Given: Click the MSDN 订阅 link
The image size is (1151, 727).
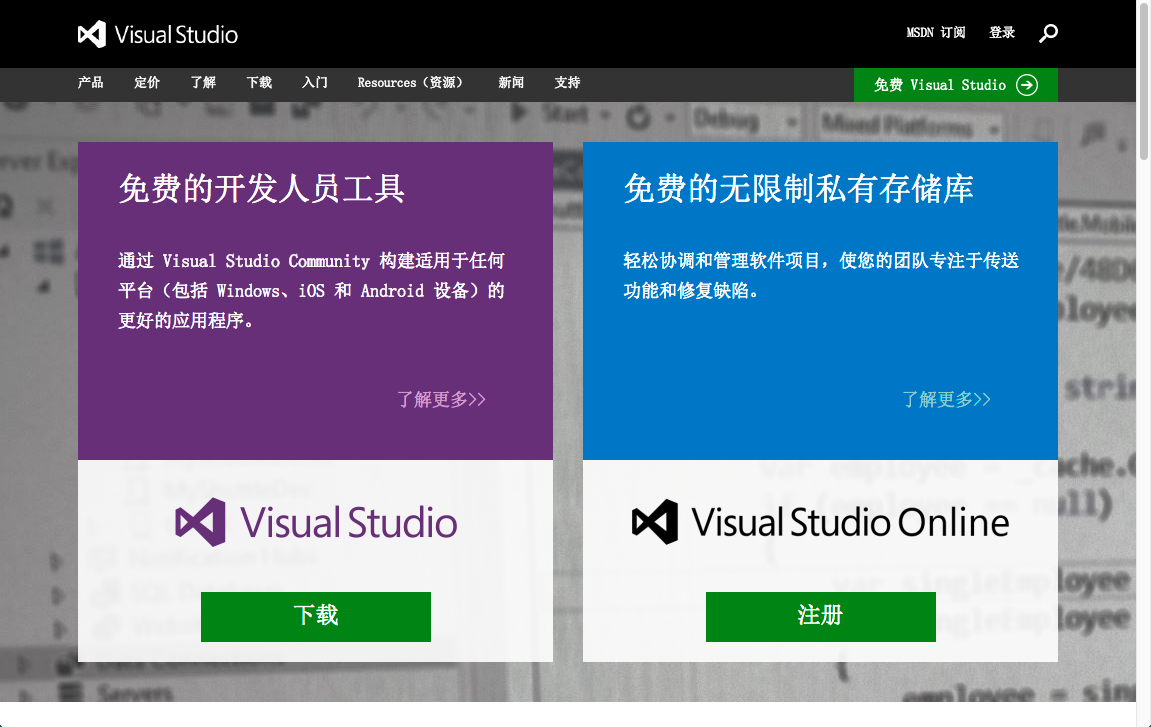Looking at the screenshot, I should click(936, 32).
